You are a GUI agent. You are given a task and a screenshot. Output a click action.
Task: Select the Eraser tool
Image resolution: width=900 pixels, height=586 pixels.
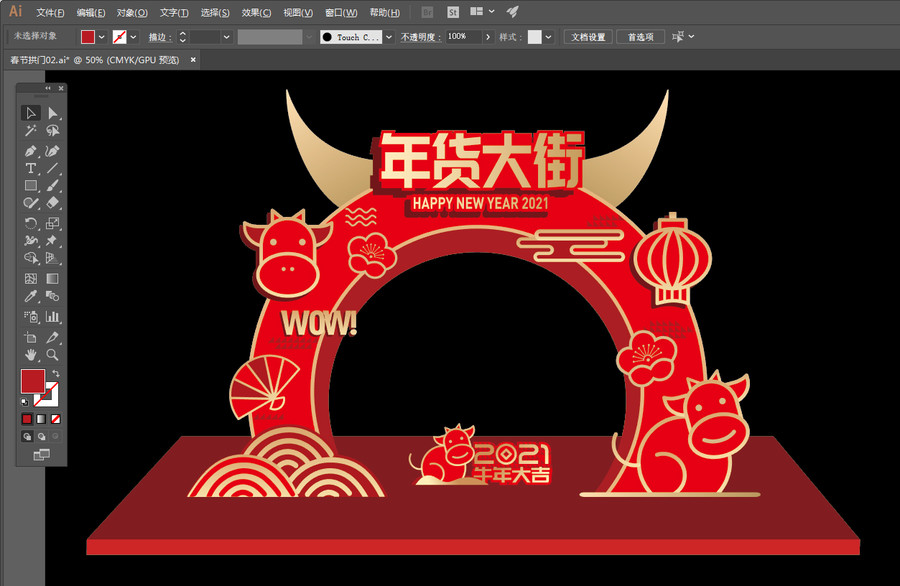52,203
